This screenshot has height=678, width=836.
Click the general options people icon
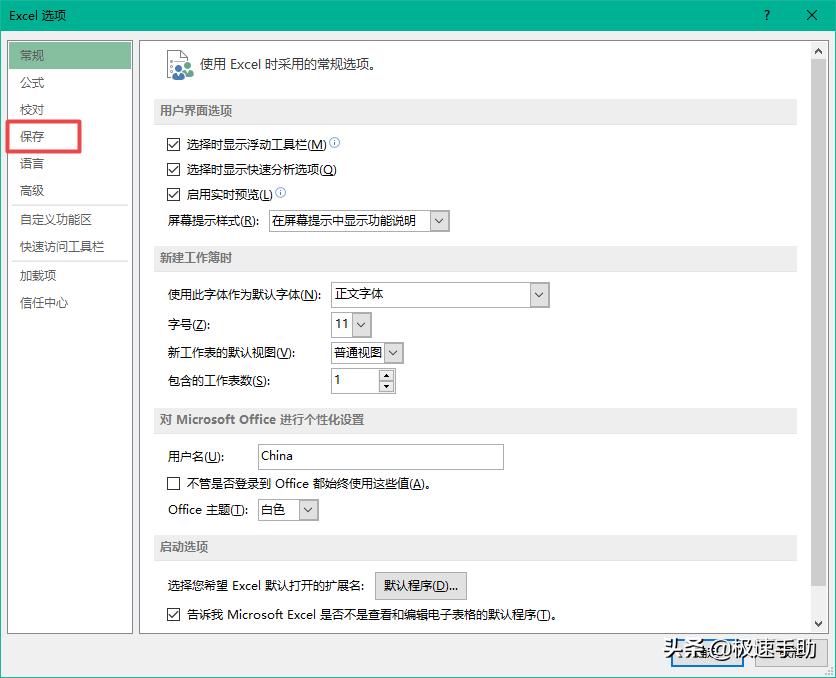pyautogui.click(x=180, y=63)
